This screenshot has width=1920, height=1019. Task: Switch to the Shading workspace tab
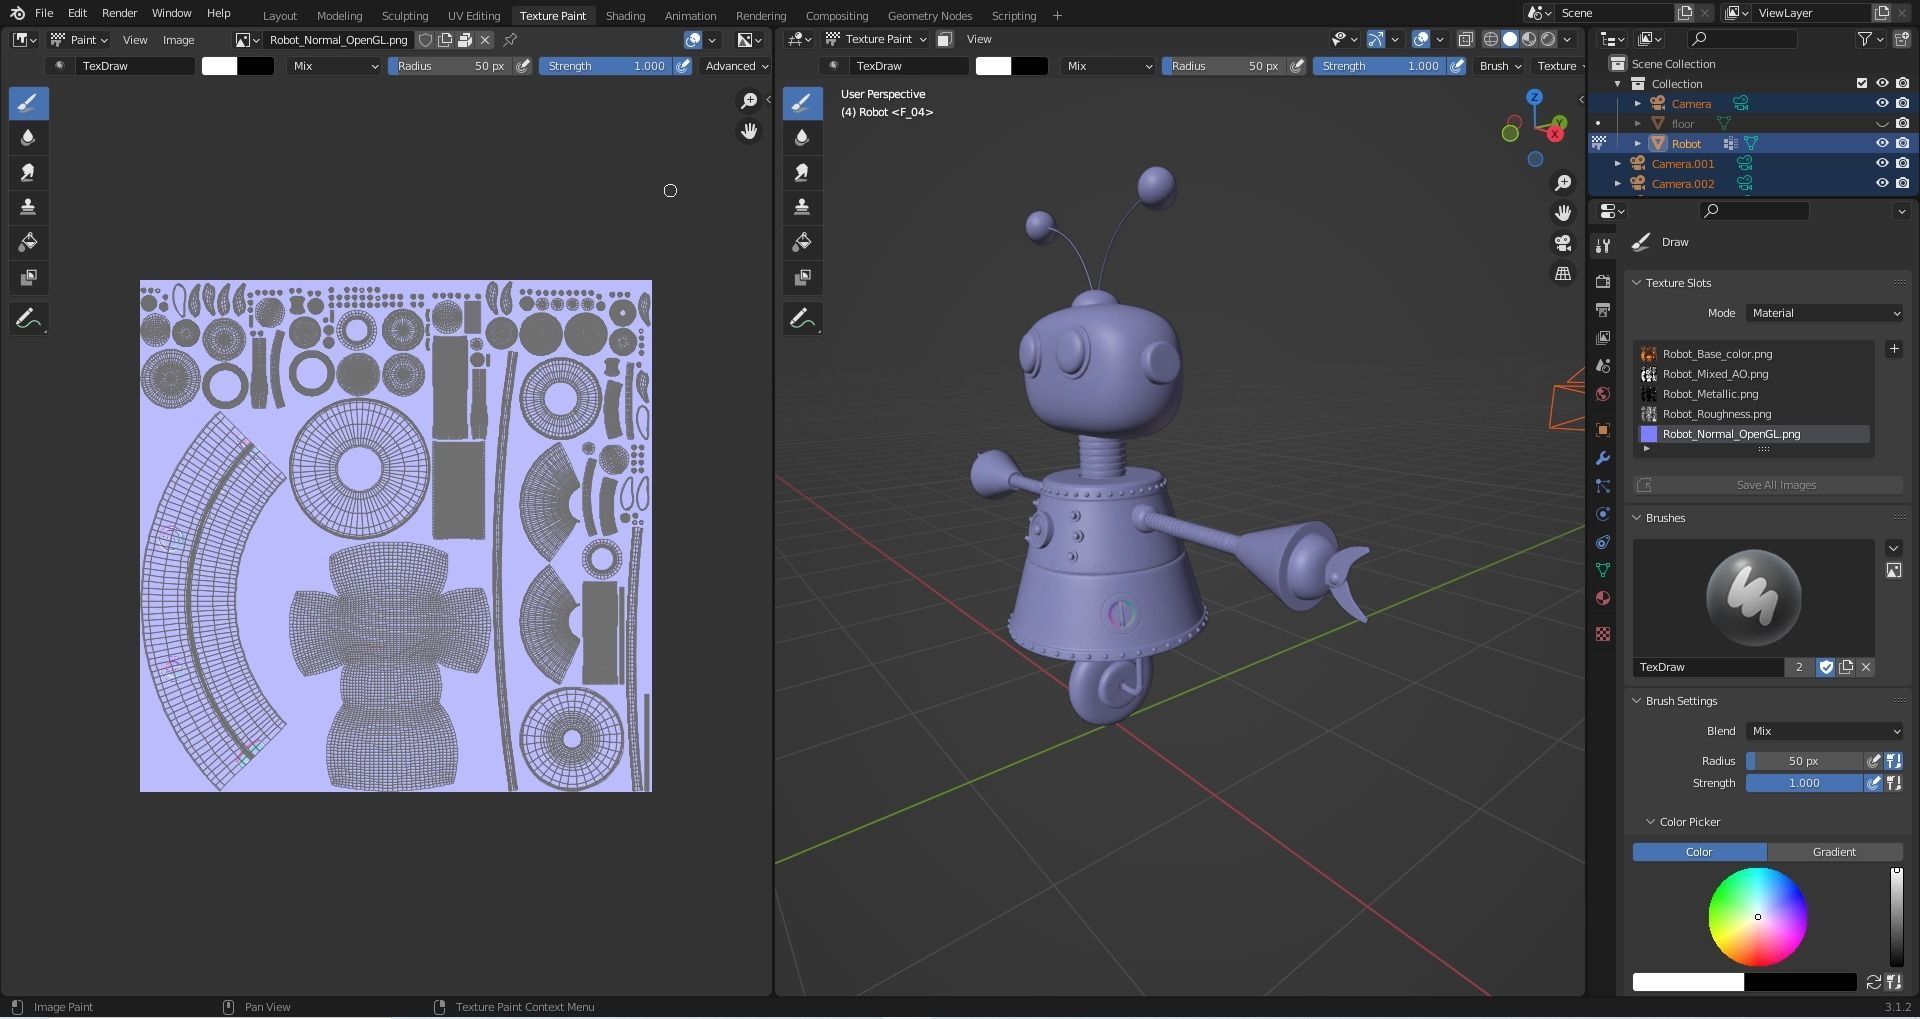[x=625, y=15]
